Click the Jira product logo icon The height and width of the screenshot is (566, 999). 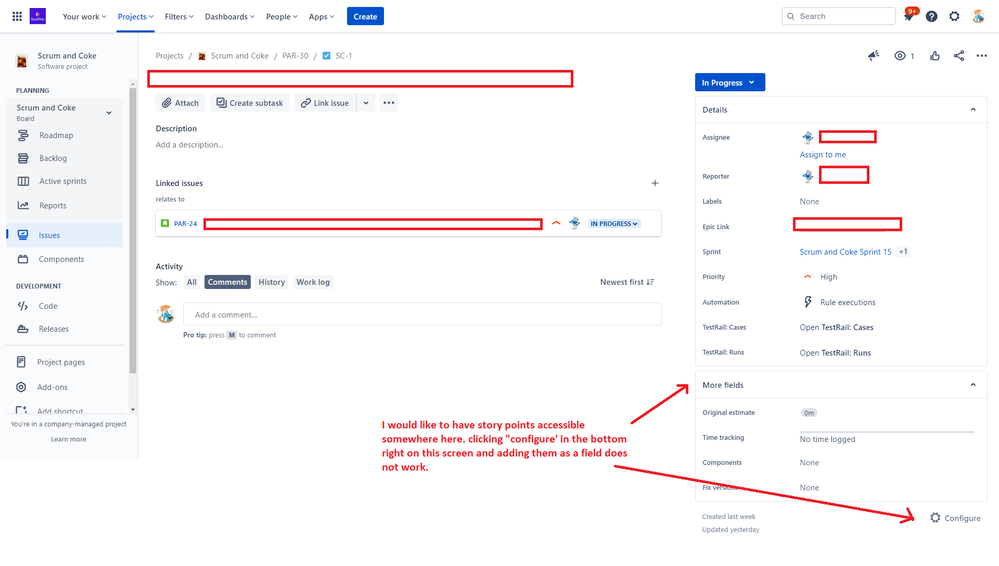(38, 16)
